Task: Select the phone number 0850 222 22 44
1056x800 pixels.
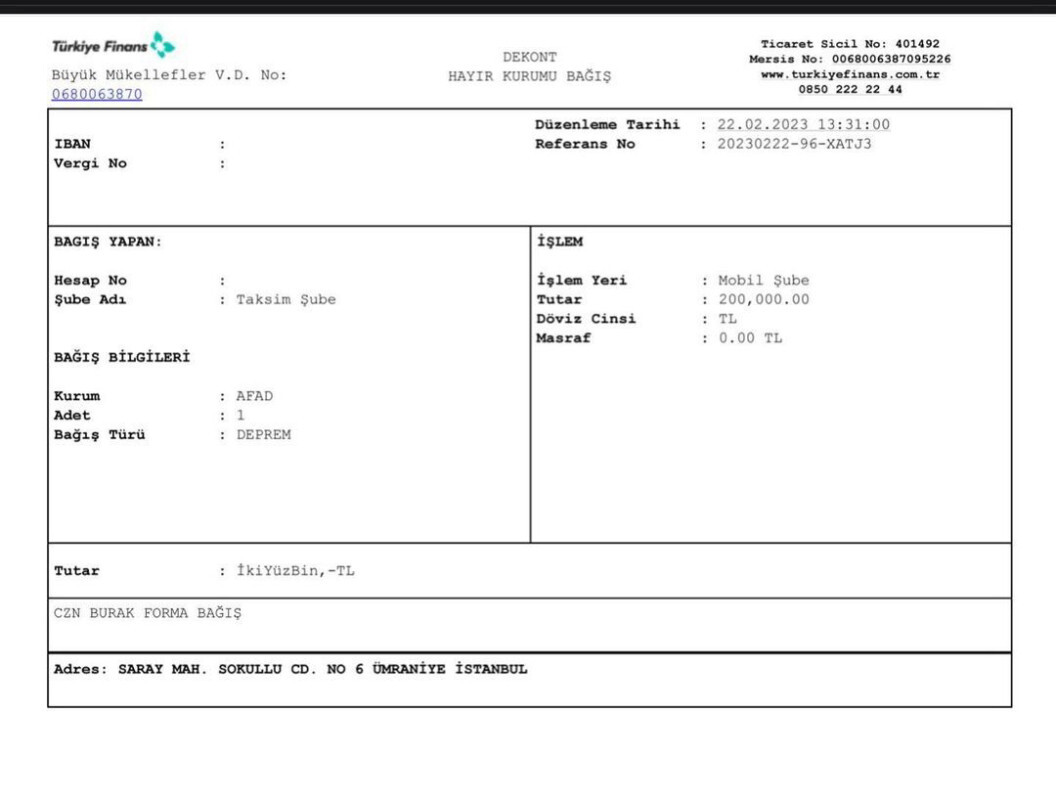Action: pos(850,89)
